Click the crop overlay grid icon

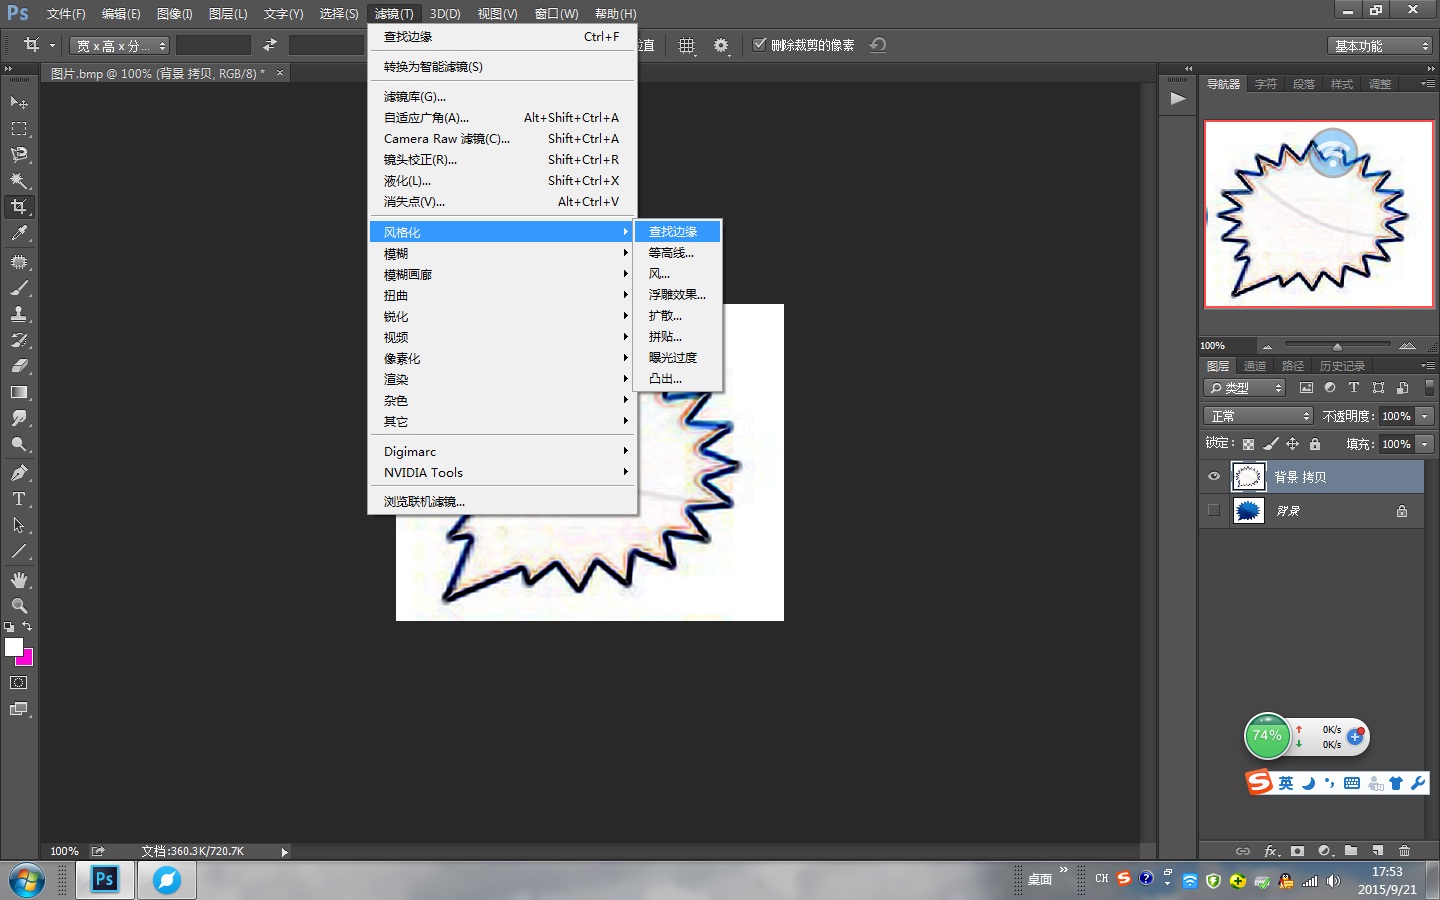coord(686,45)
